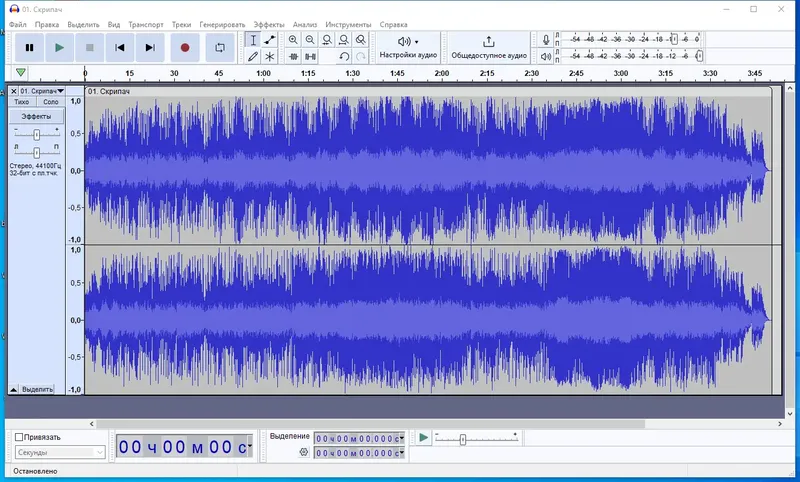Image resolution: width=800 pixels, height=482 pixels.
Task: Open Настройки аудио audio setup button
Action: click(x=408, y=47)
